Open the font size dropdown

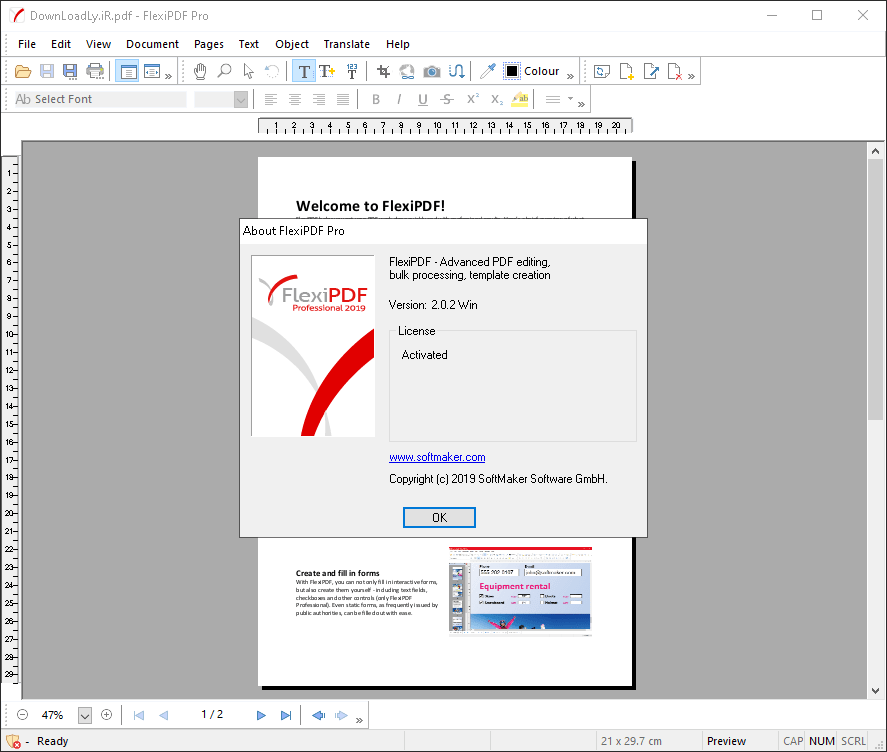point(240,100)
